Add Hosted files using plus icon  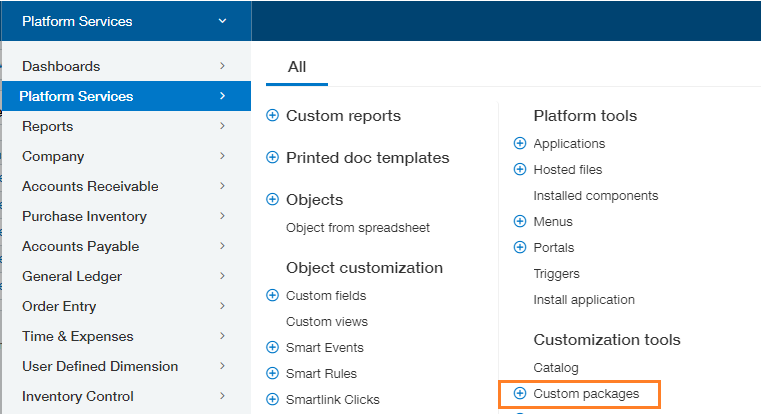520,169
